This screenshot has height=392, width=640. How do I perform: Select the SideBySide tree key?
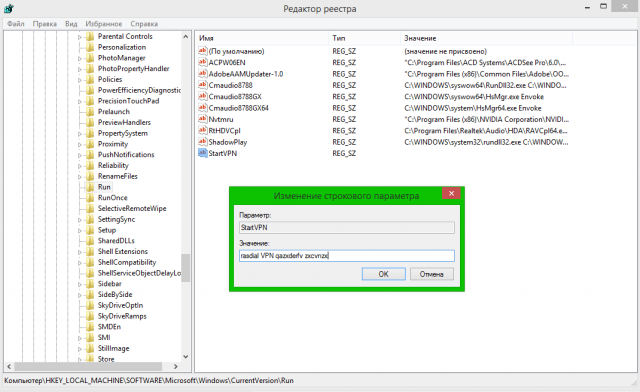115,294
